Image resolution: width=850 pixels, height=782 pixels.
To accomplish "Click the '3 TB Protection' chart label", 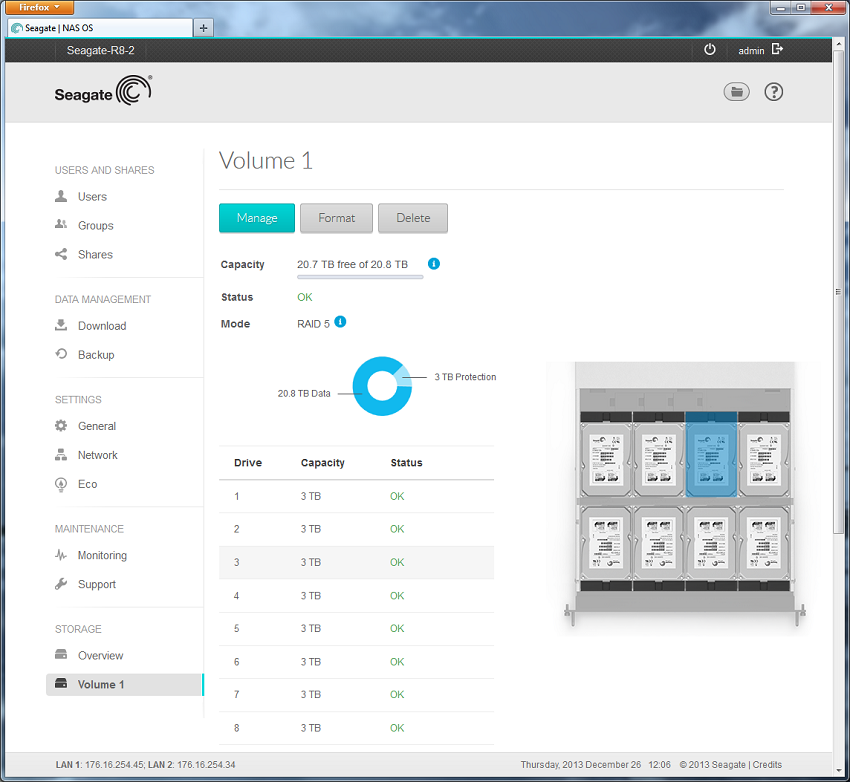I will [465, 377].
